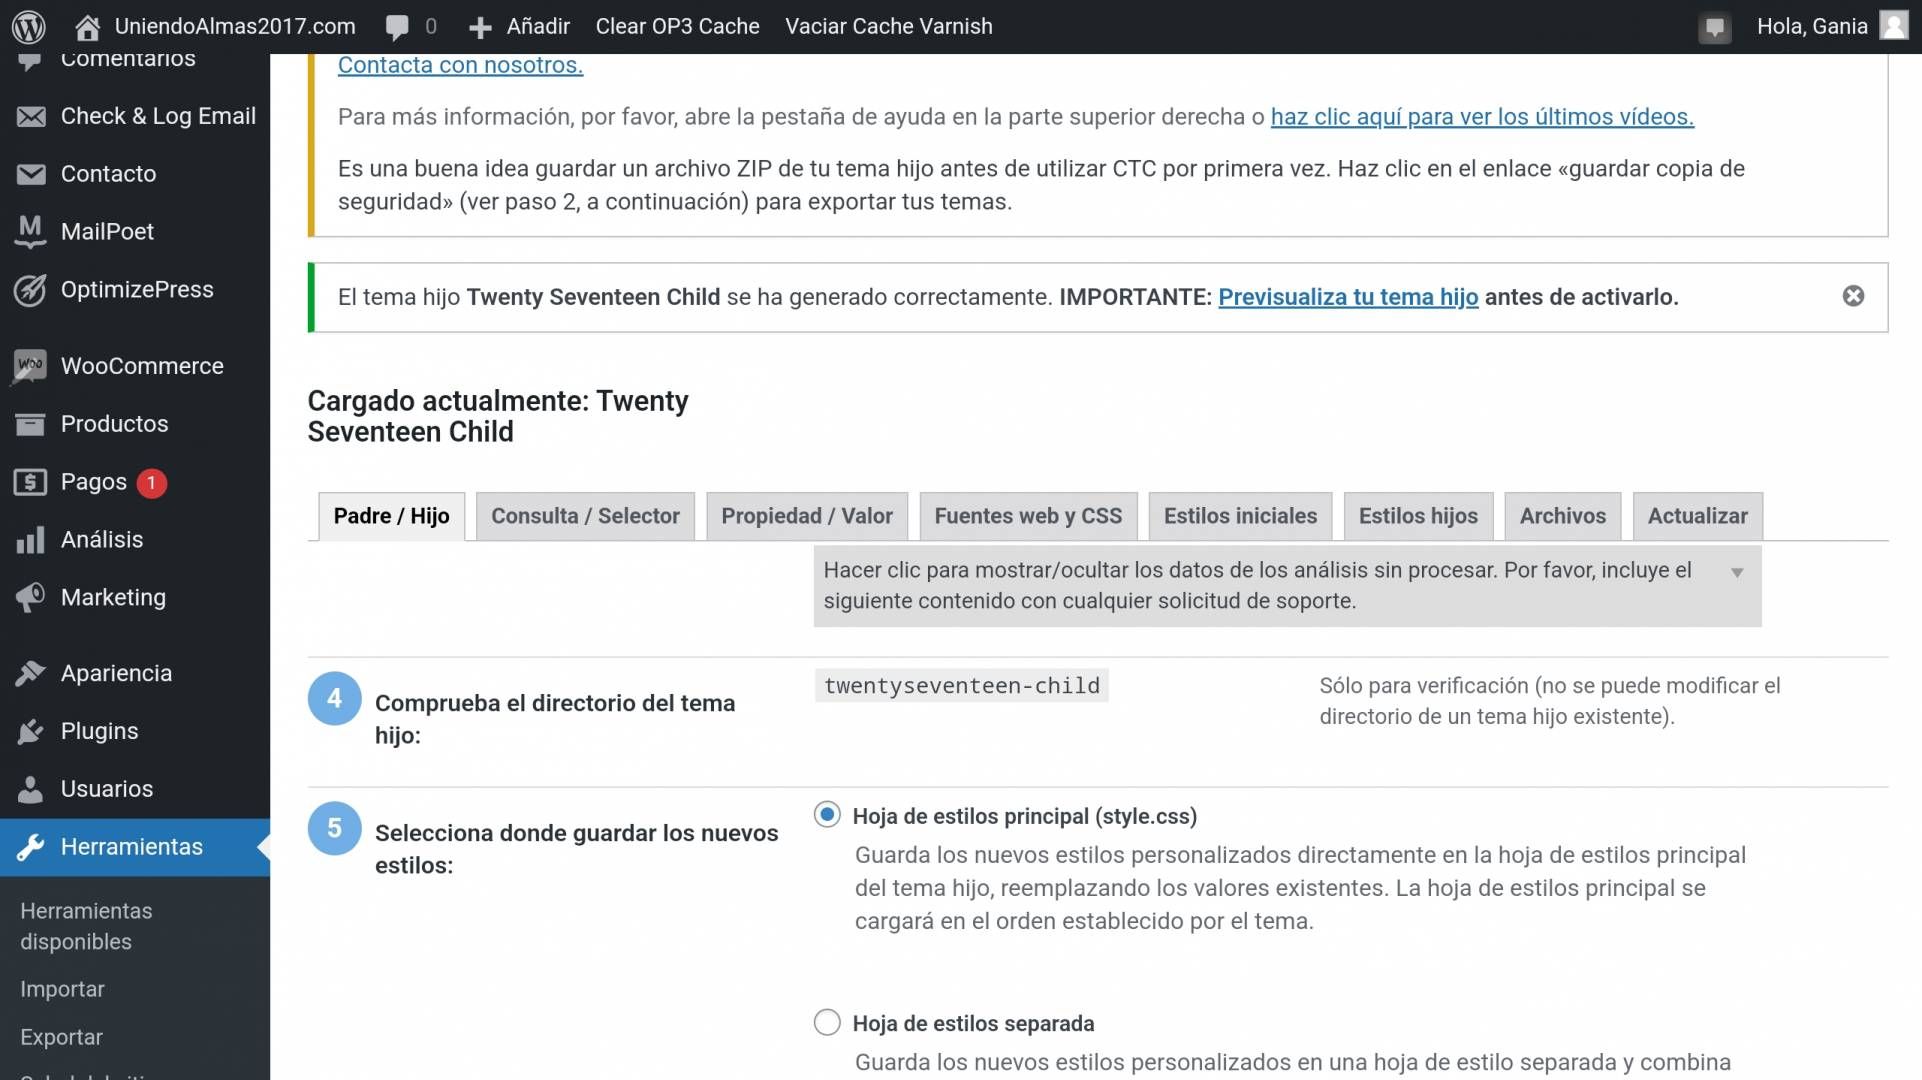Click the Herramientas wrench icon

tap(31, 848)
